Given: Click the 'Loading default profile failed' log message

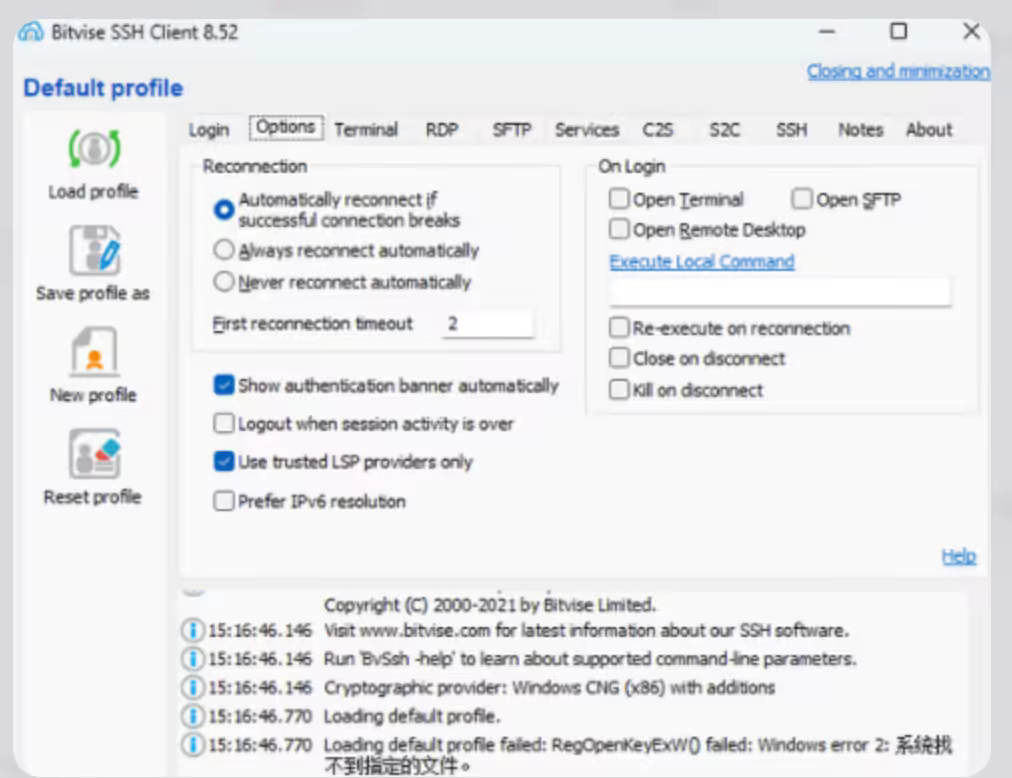Looking at the screenshot, I should (x=638, y=755).
